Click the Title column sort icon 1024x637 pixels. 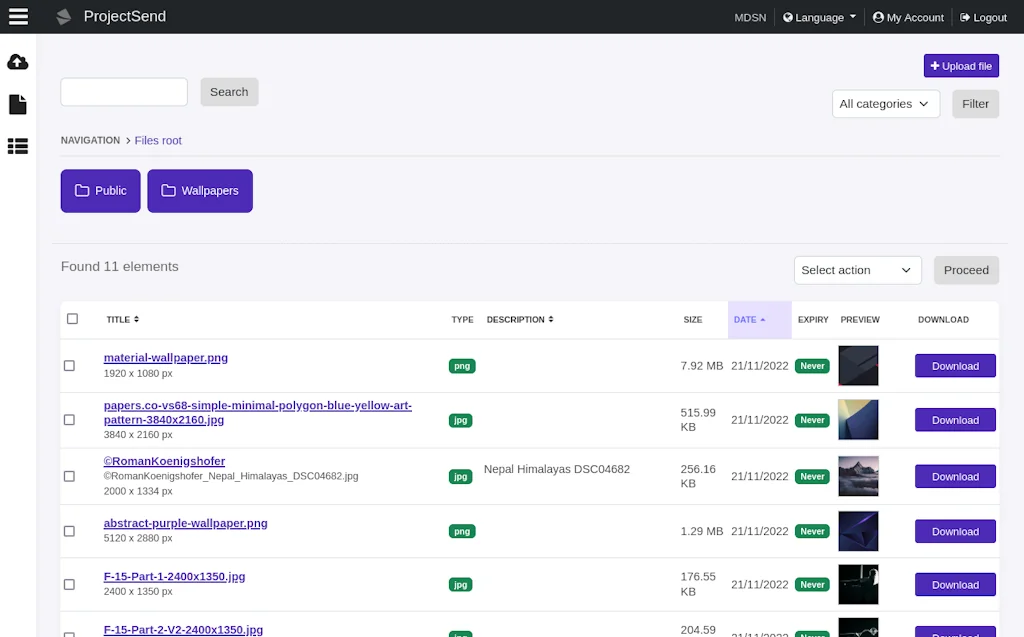[138, 319]
